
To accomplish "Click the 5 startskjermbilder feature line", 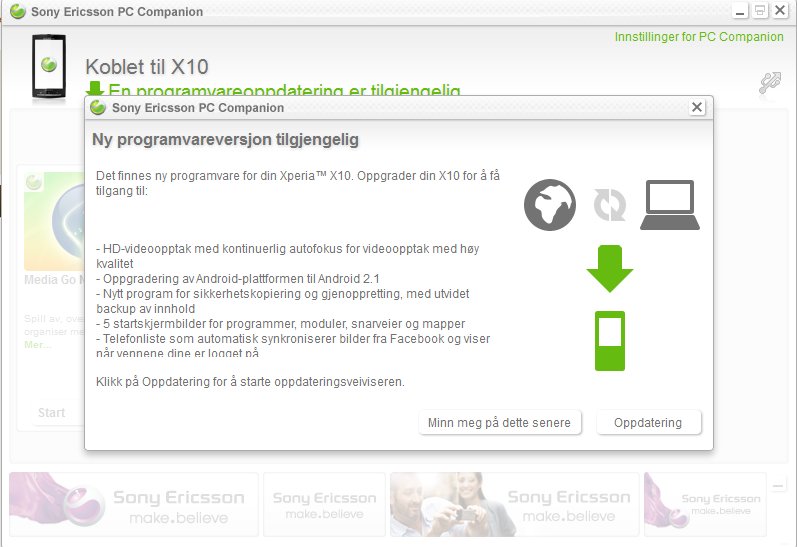I will [x=281, y=324].
